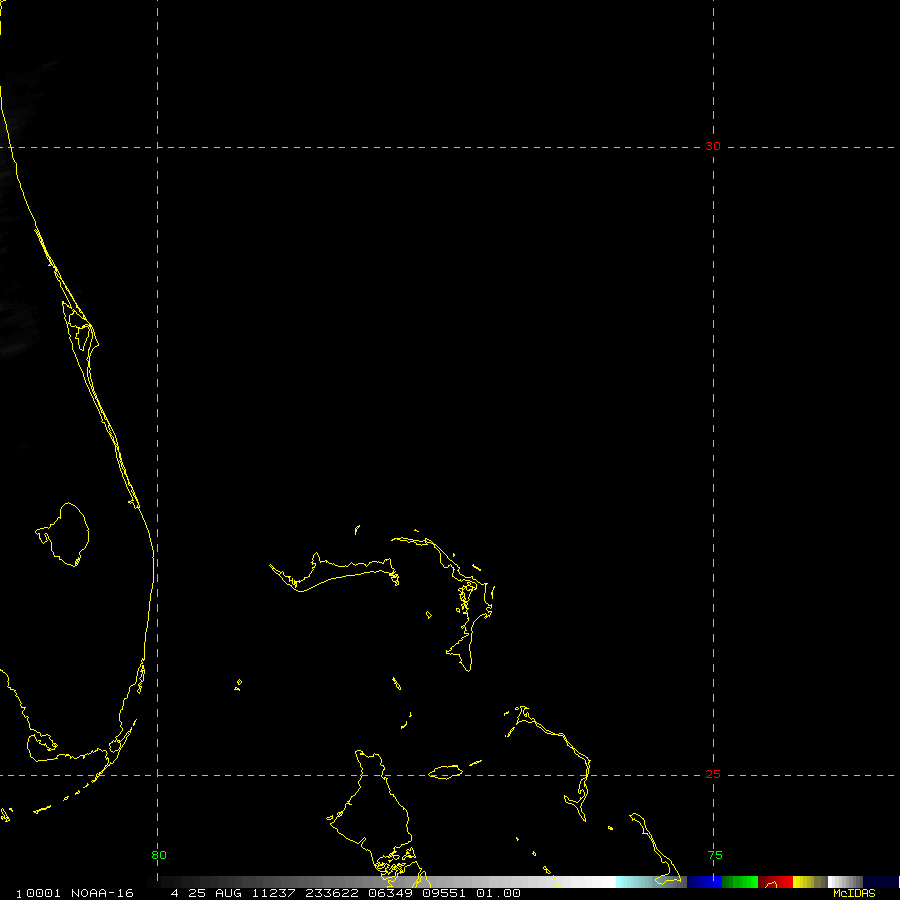Viewport: 900px width, 900px height.
Task: Select the green segment in the color scale
Action: (x=740, y=882)
